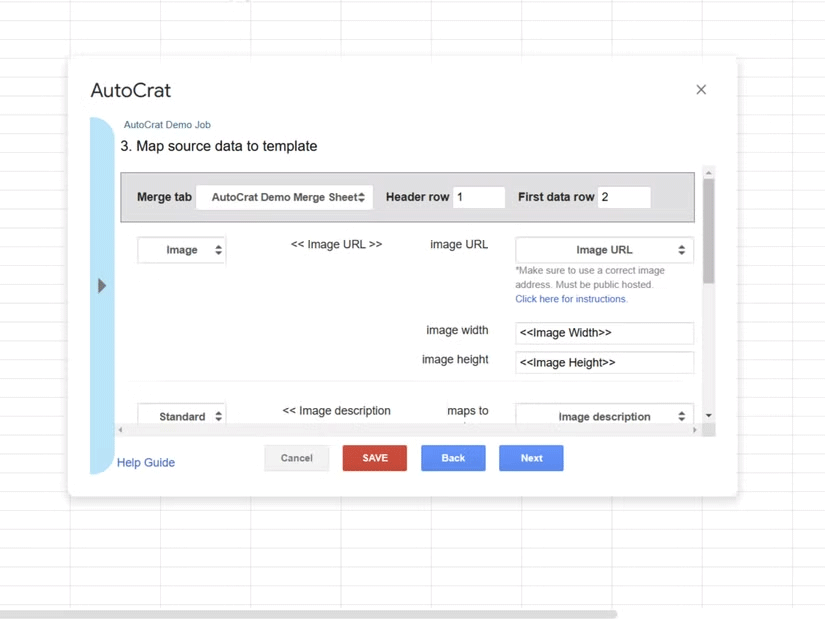Open 'Click here for instructions' link
Viewport: 825px width, 619px height.
tap(571, 299)
